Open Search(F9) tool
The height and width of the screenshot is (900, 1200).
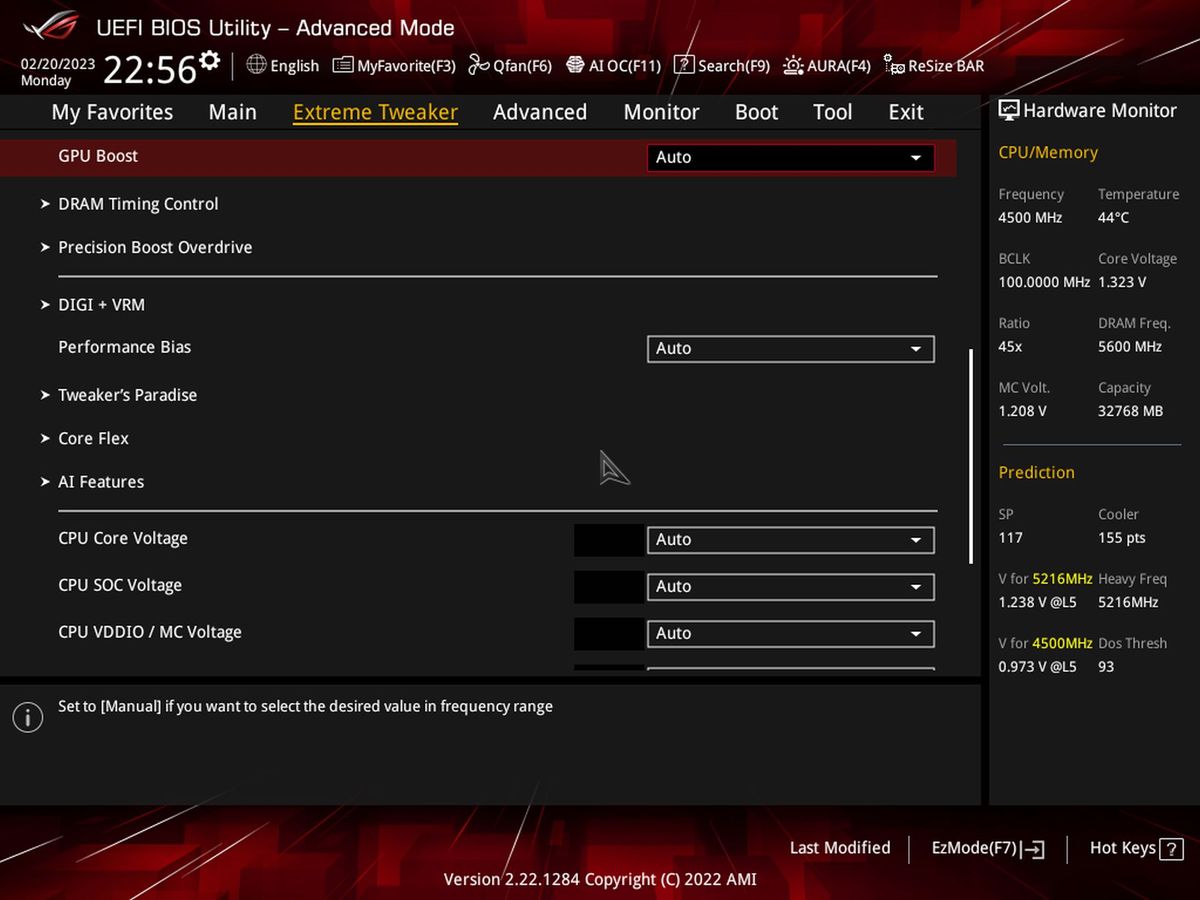pos(722,66)
